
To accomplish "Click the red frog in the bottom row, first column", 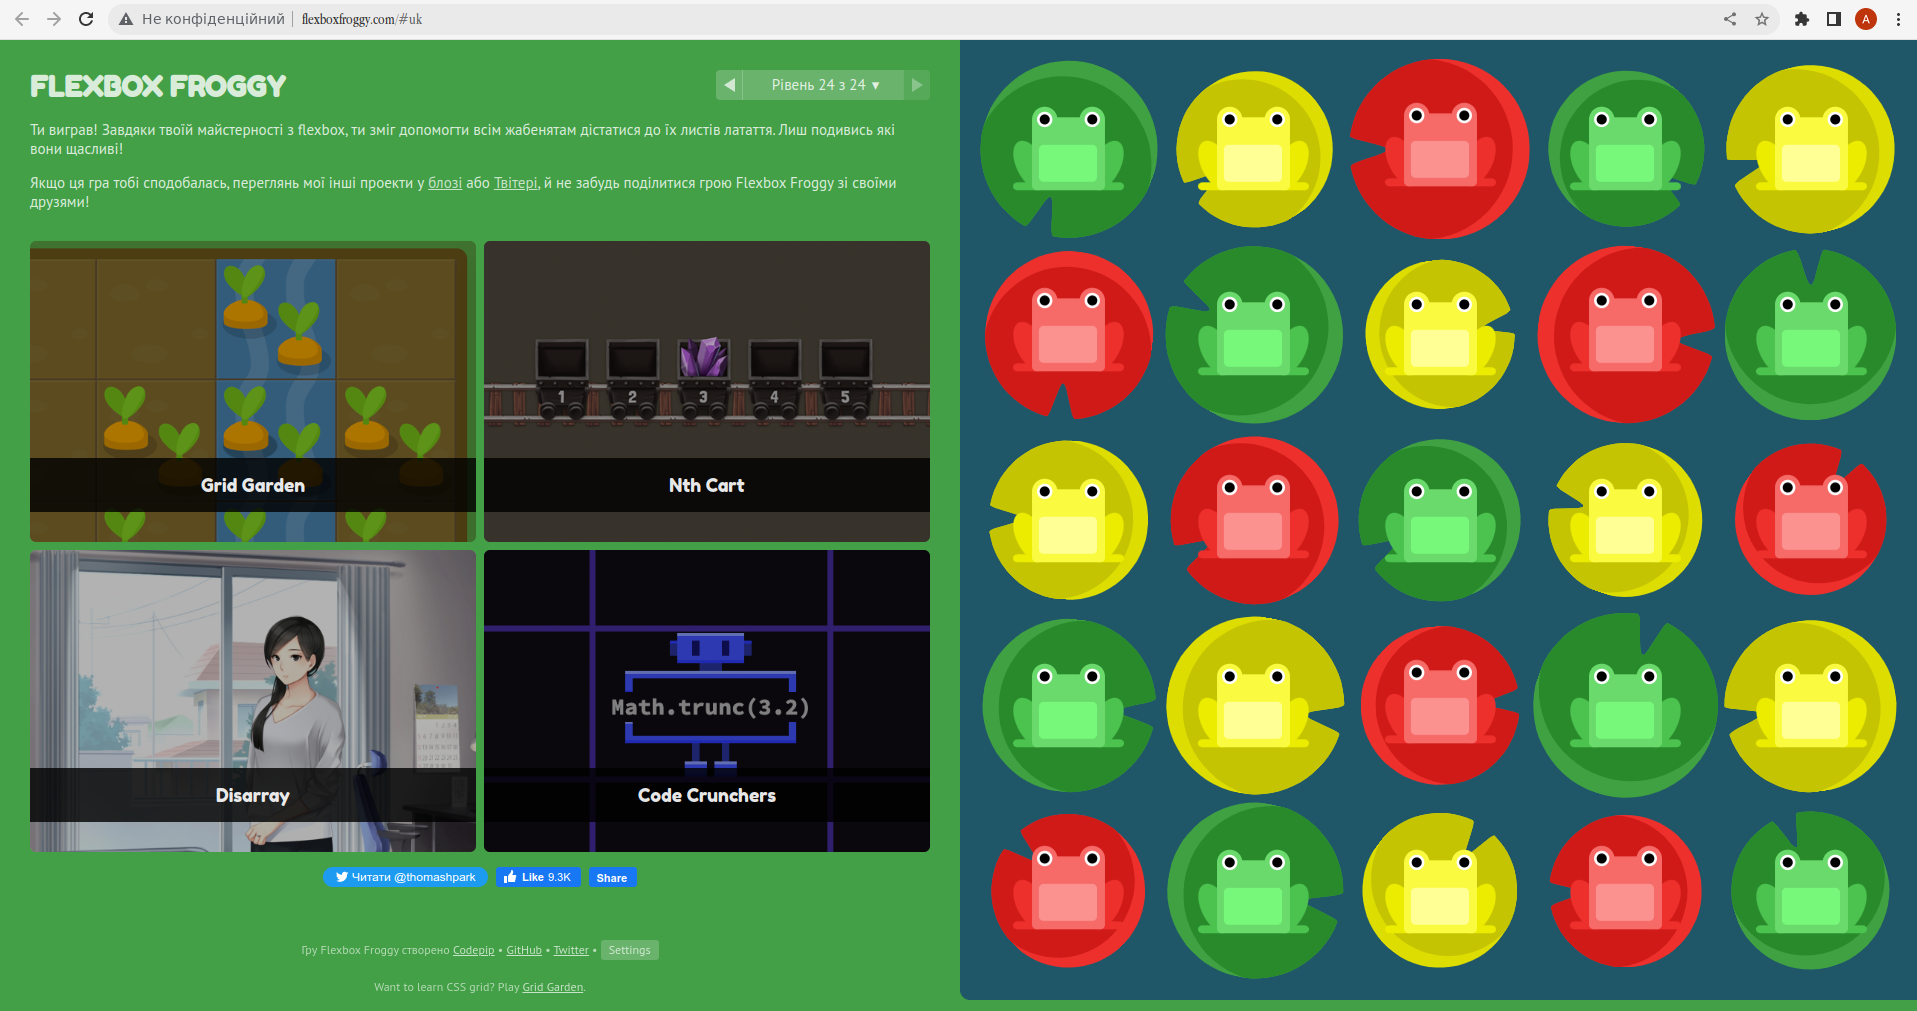I will click(x=1068, y=888).
